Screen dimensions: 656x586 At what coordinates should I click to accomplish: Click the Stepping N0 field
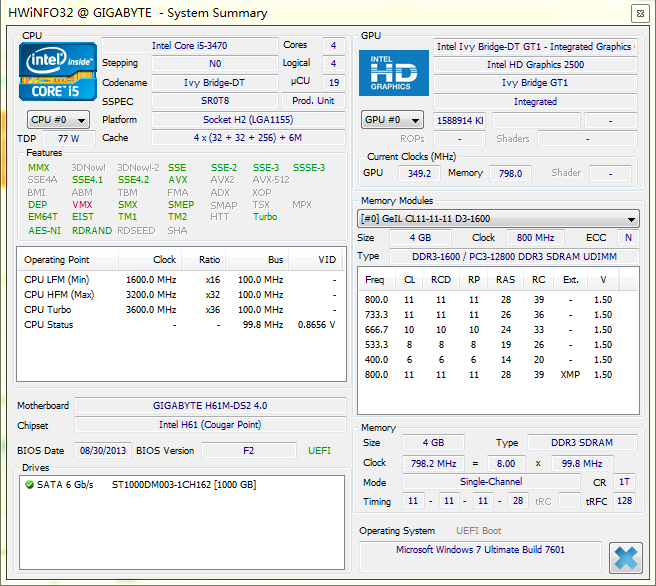coord(215,64)
